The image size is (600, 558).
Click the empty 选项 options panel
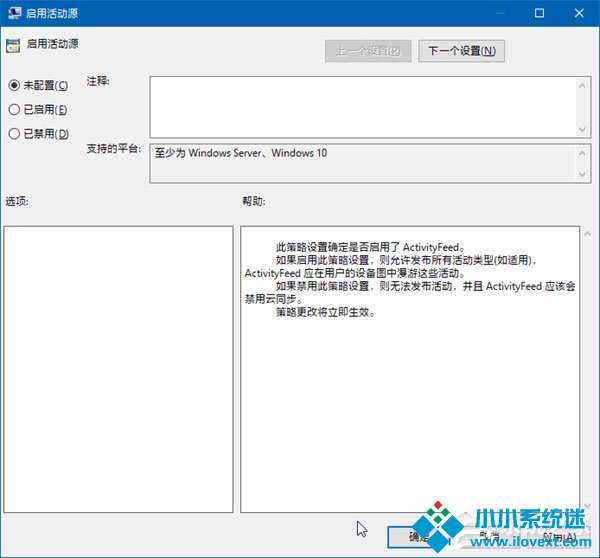pyautogui.click(x=118, y=369)
